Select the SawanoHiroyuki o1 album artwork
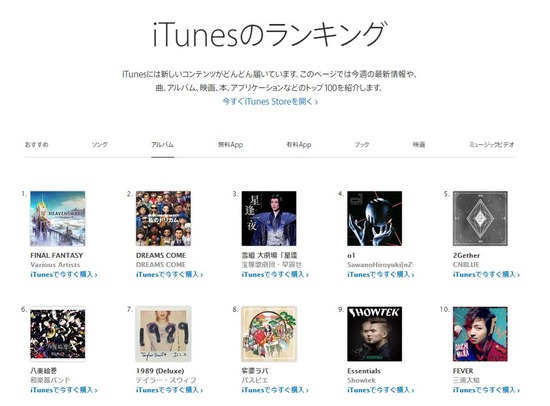 click(375, 218)
